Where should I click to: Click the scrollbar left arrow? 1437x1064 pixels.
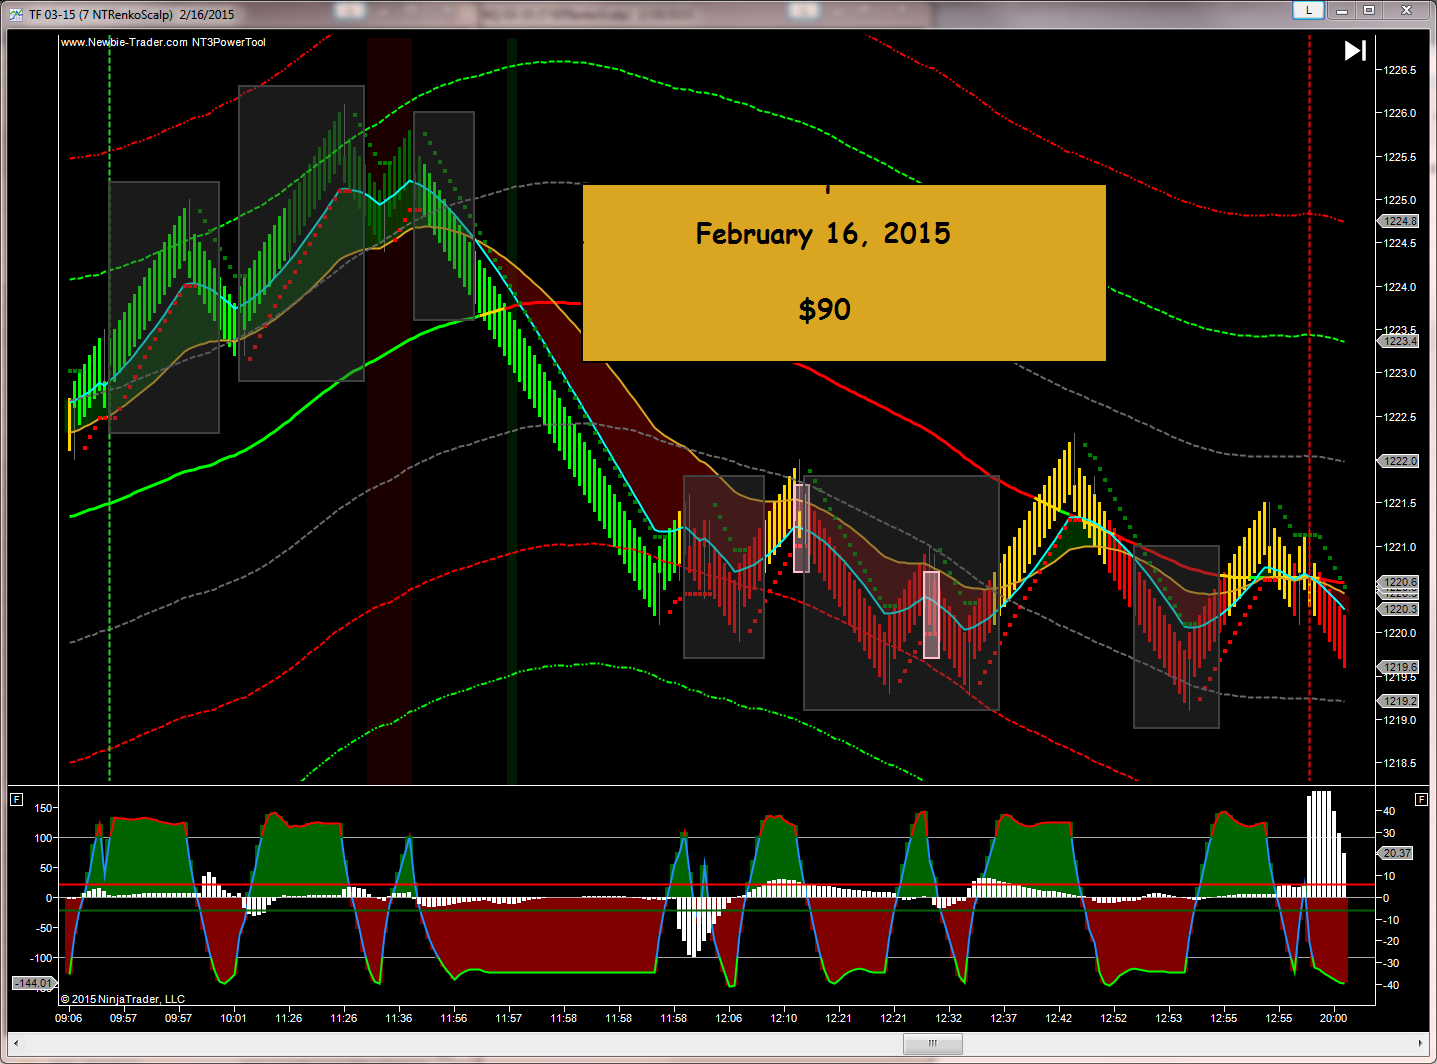coord(16,1043)
